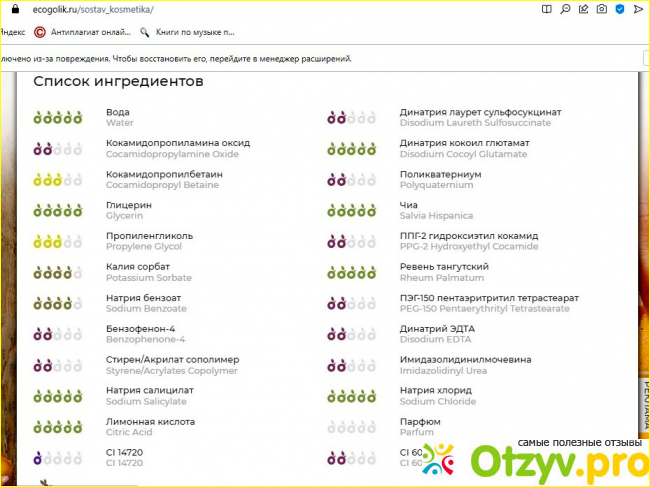Select the Имидазолидинилмочевина ingredient

(x=465, y=360)
